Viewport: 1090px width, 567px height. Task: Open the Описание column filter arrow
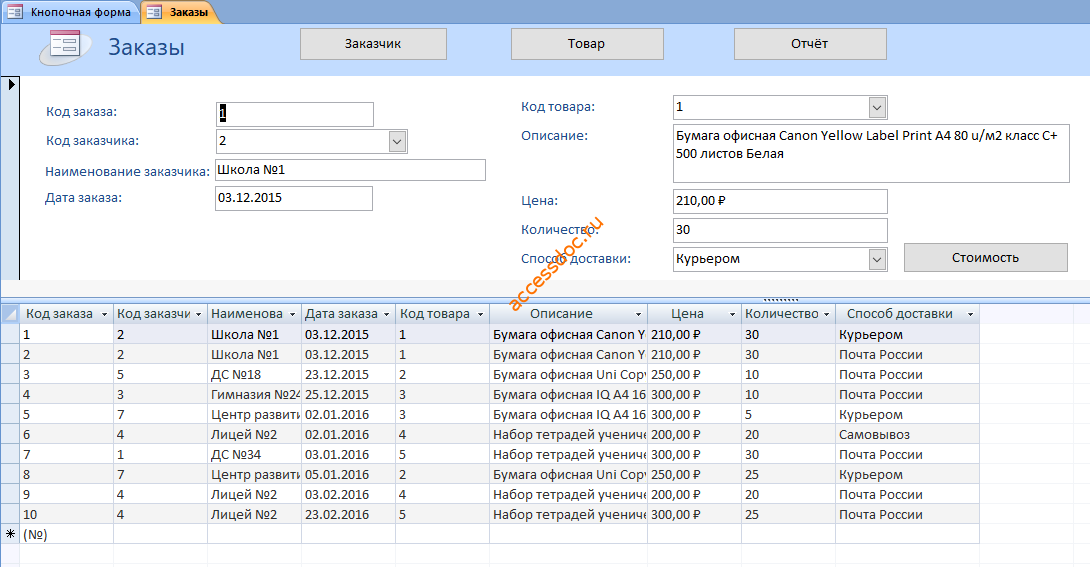(x=638, y=315)
